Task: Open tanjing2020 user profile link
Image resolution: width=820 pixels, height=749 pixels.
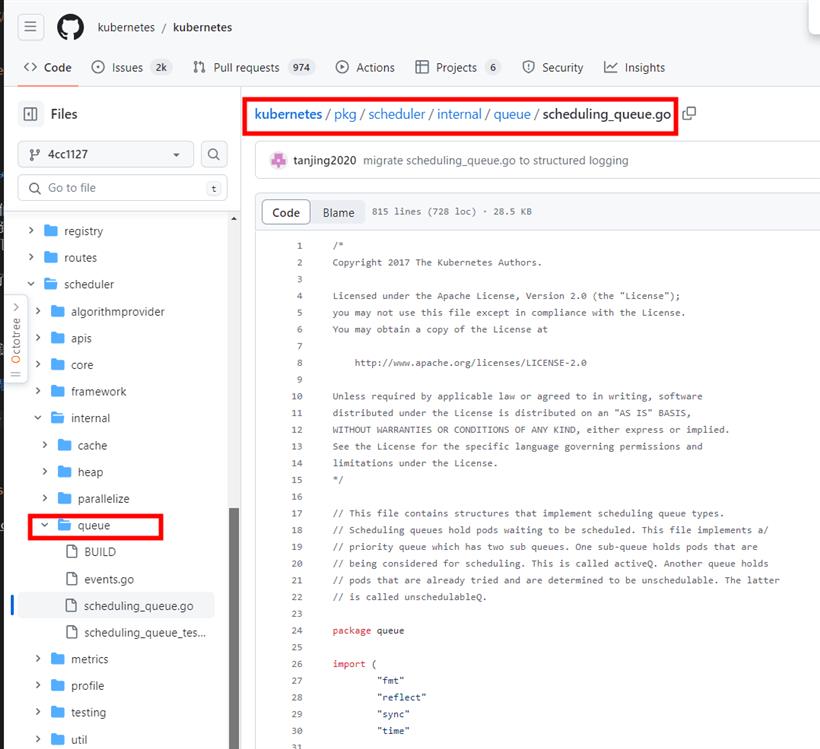Action: coord(324,161)
